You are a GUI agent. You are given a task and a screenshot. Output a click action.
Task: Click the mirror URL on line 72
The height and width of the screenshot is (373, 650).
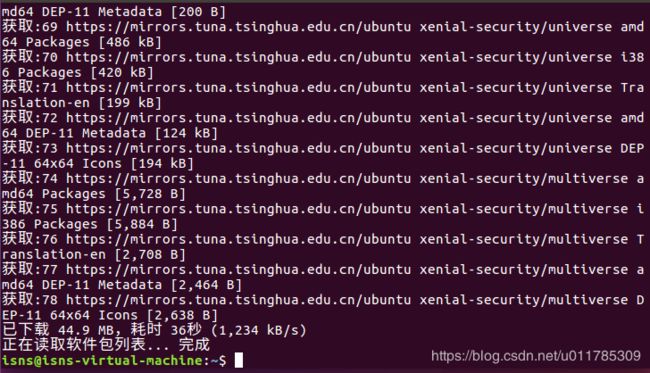tap(239, 118)
